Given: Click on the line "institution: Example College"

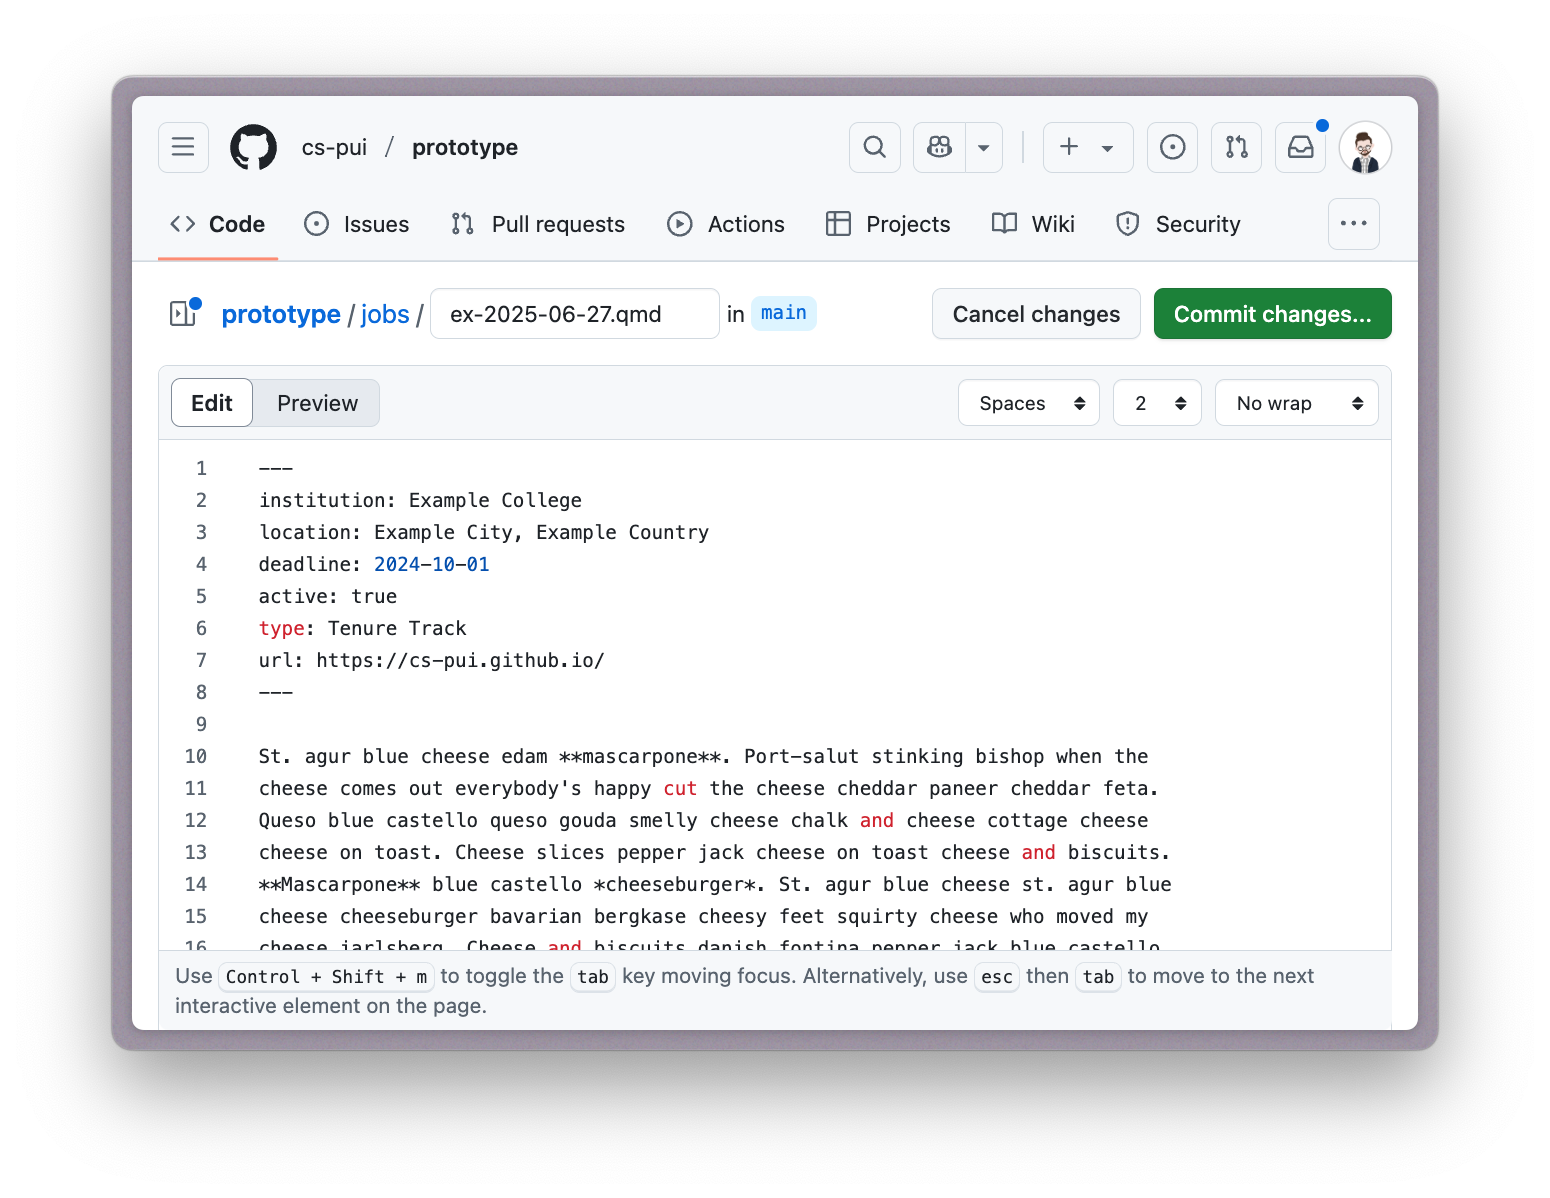Looking at the screenshot, I should [420, 500].
